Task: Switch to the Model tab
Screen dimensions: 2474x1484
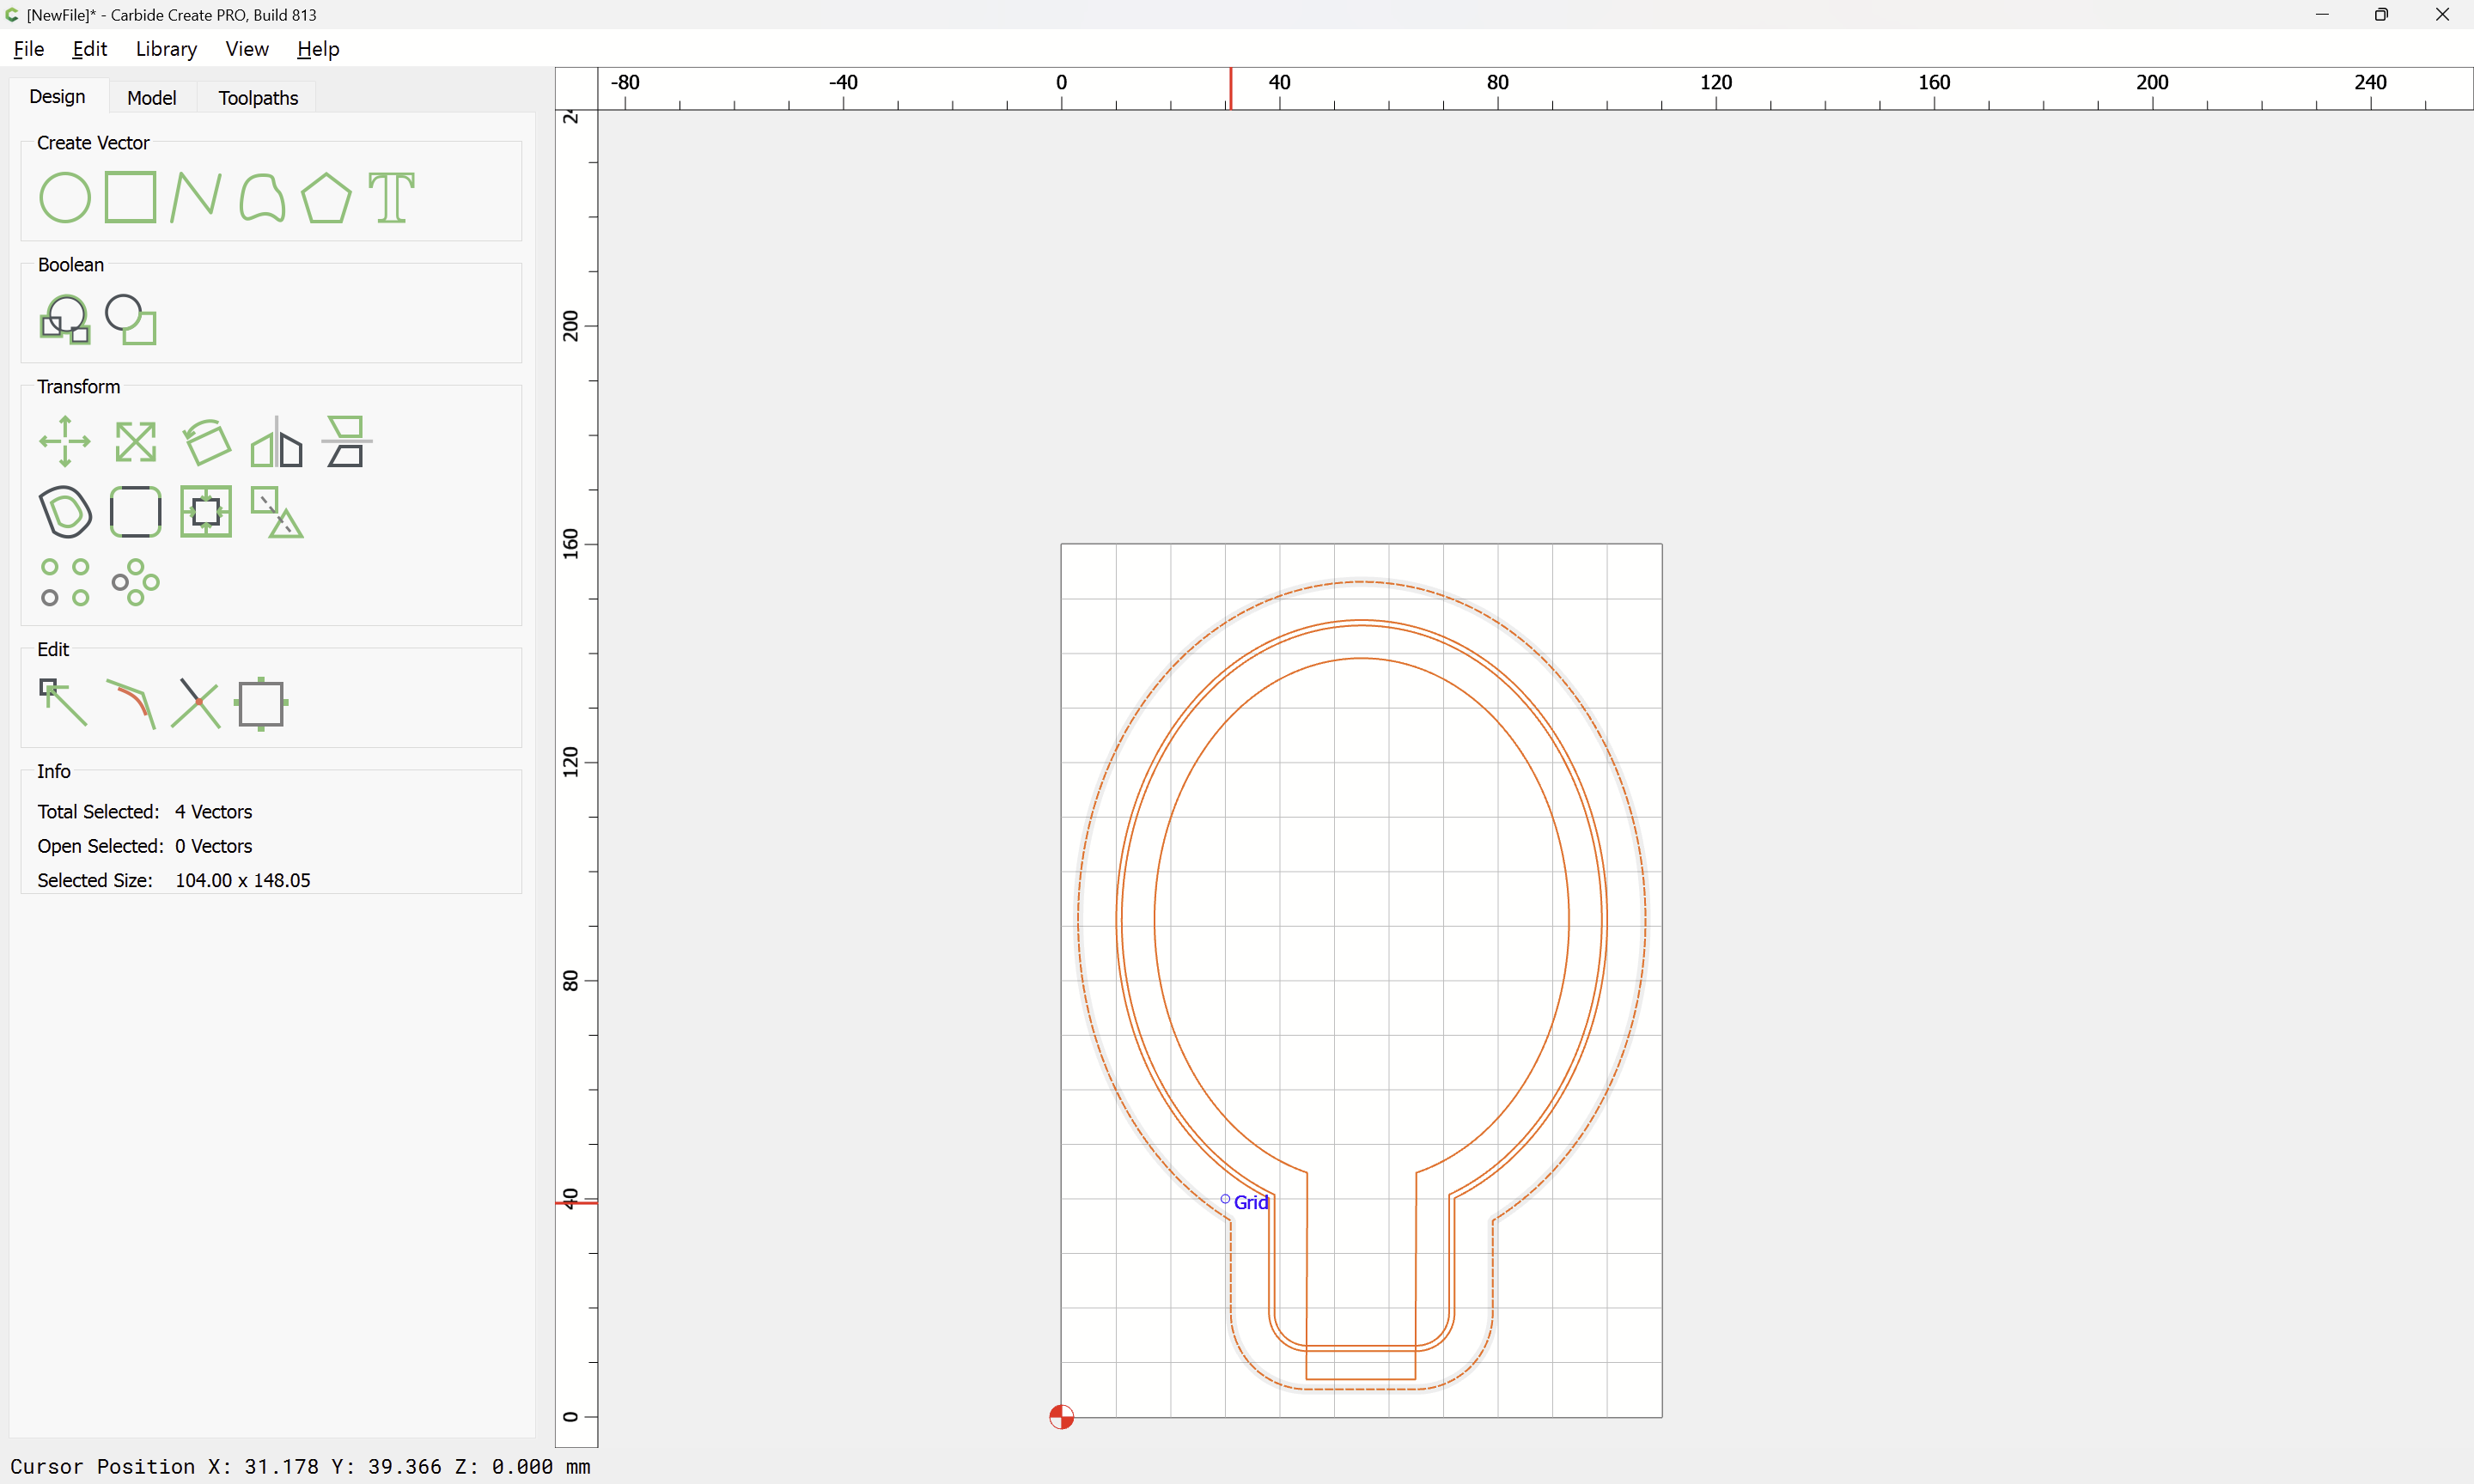Action: [x=152, y=97]
